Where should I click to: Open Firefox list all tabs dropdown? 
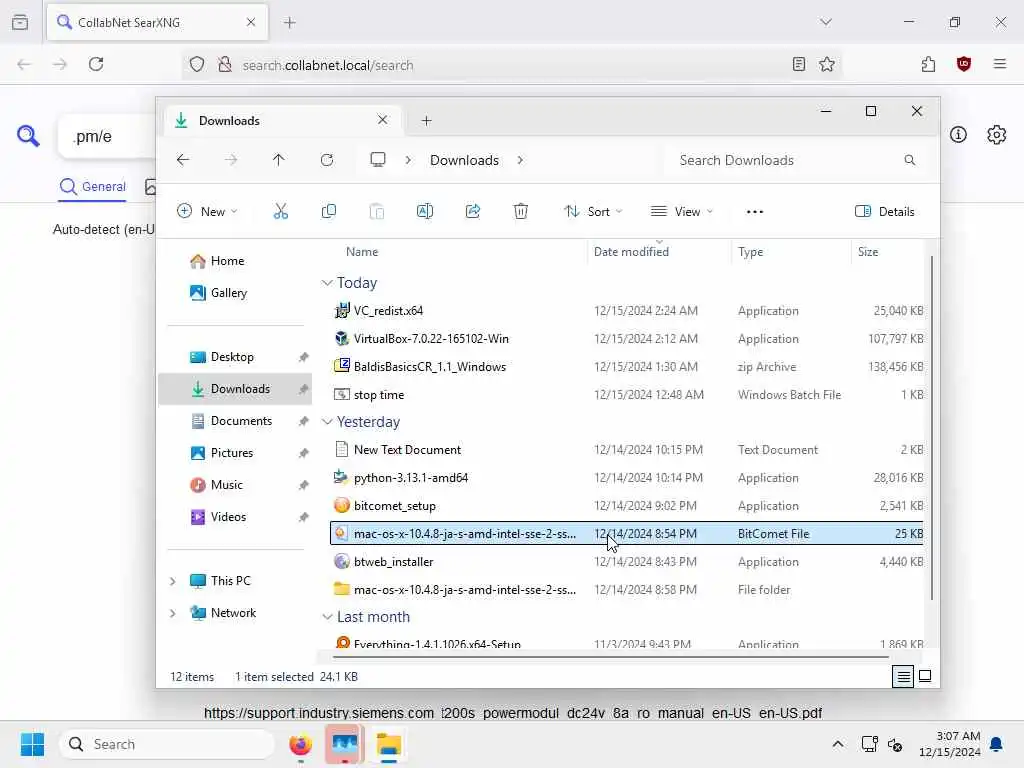point(825,22)
